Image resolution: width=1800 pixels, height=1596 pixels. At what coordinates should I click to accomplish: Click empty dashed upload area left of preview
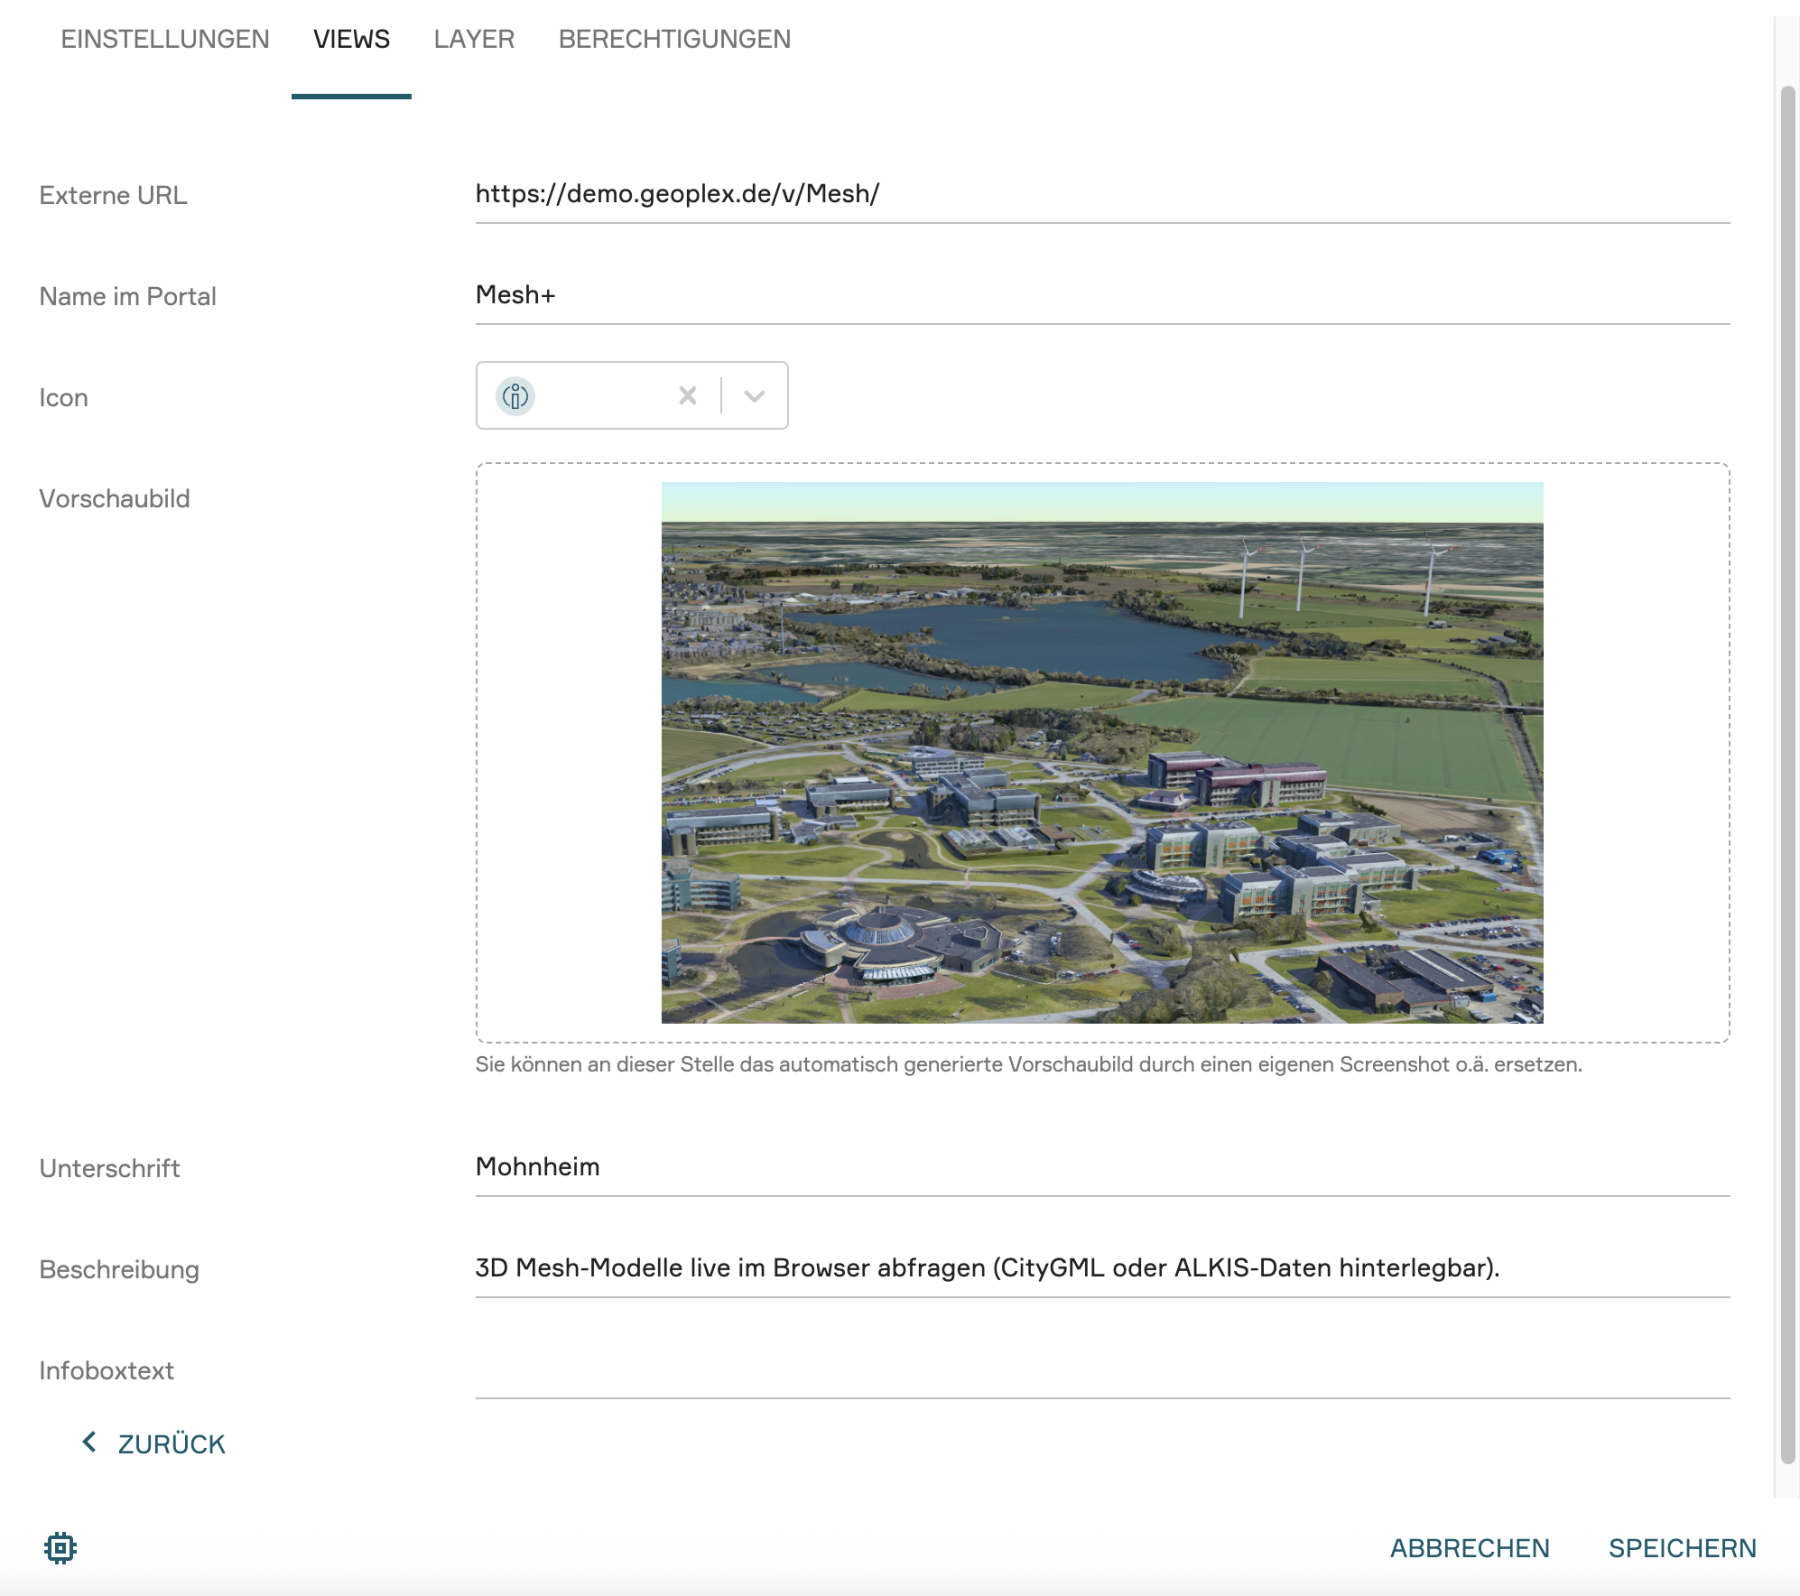tap(568, 752)
